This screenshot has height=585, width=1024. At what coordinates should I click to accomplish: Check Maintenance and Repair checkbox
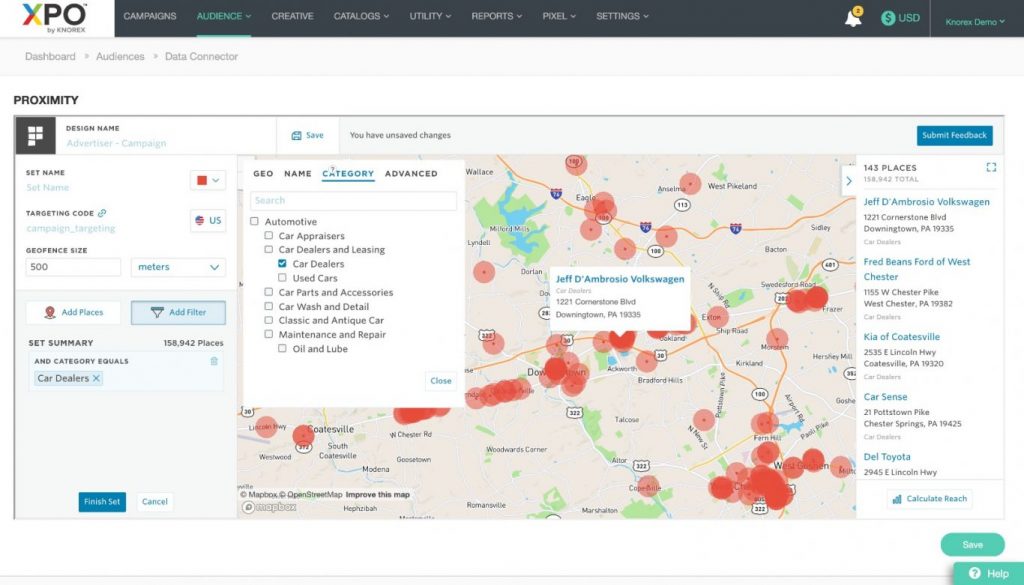point(268,334)
